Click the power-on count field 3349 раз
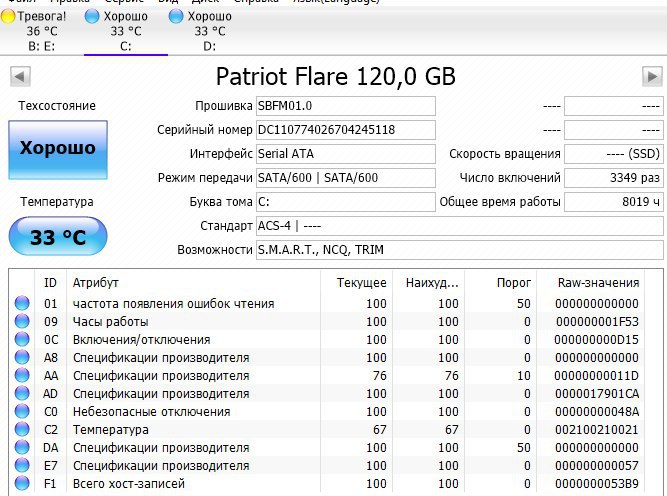The width and height of the screenshot is (667, 496). coord(613,178)
